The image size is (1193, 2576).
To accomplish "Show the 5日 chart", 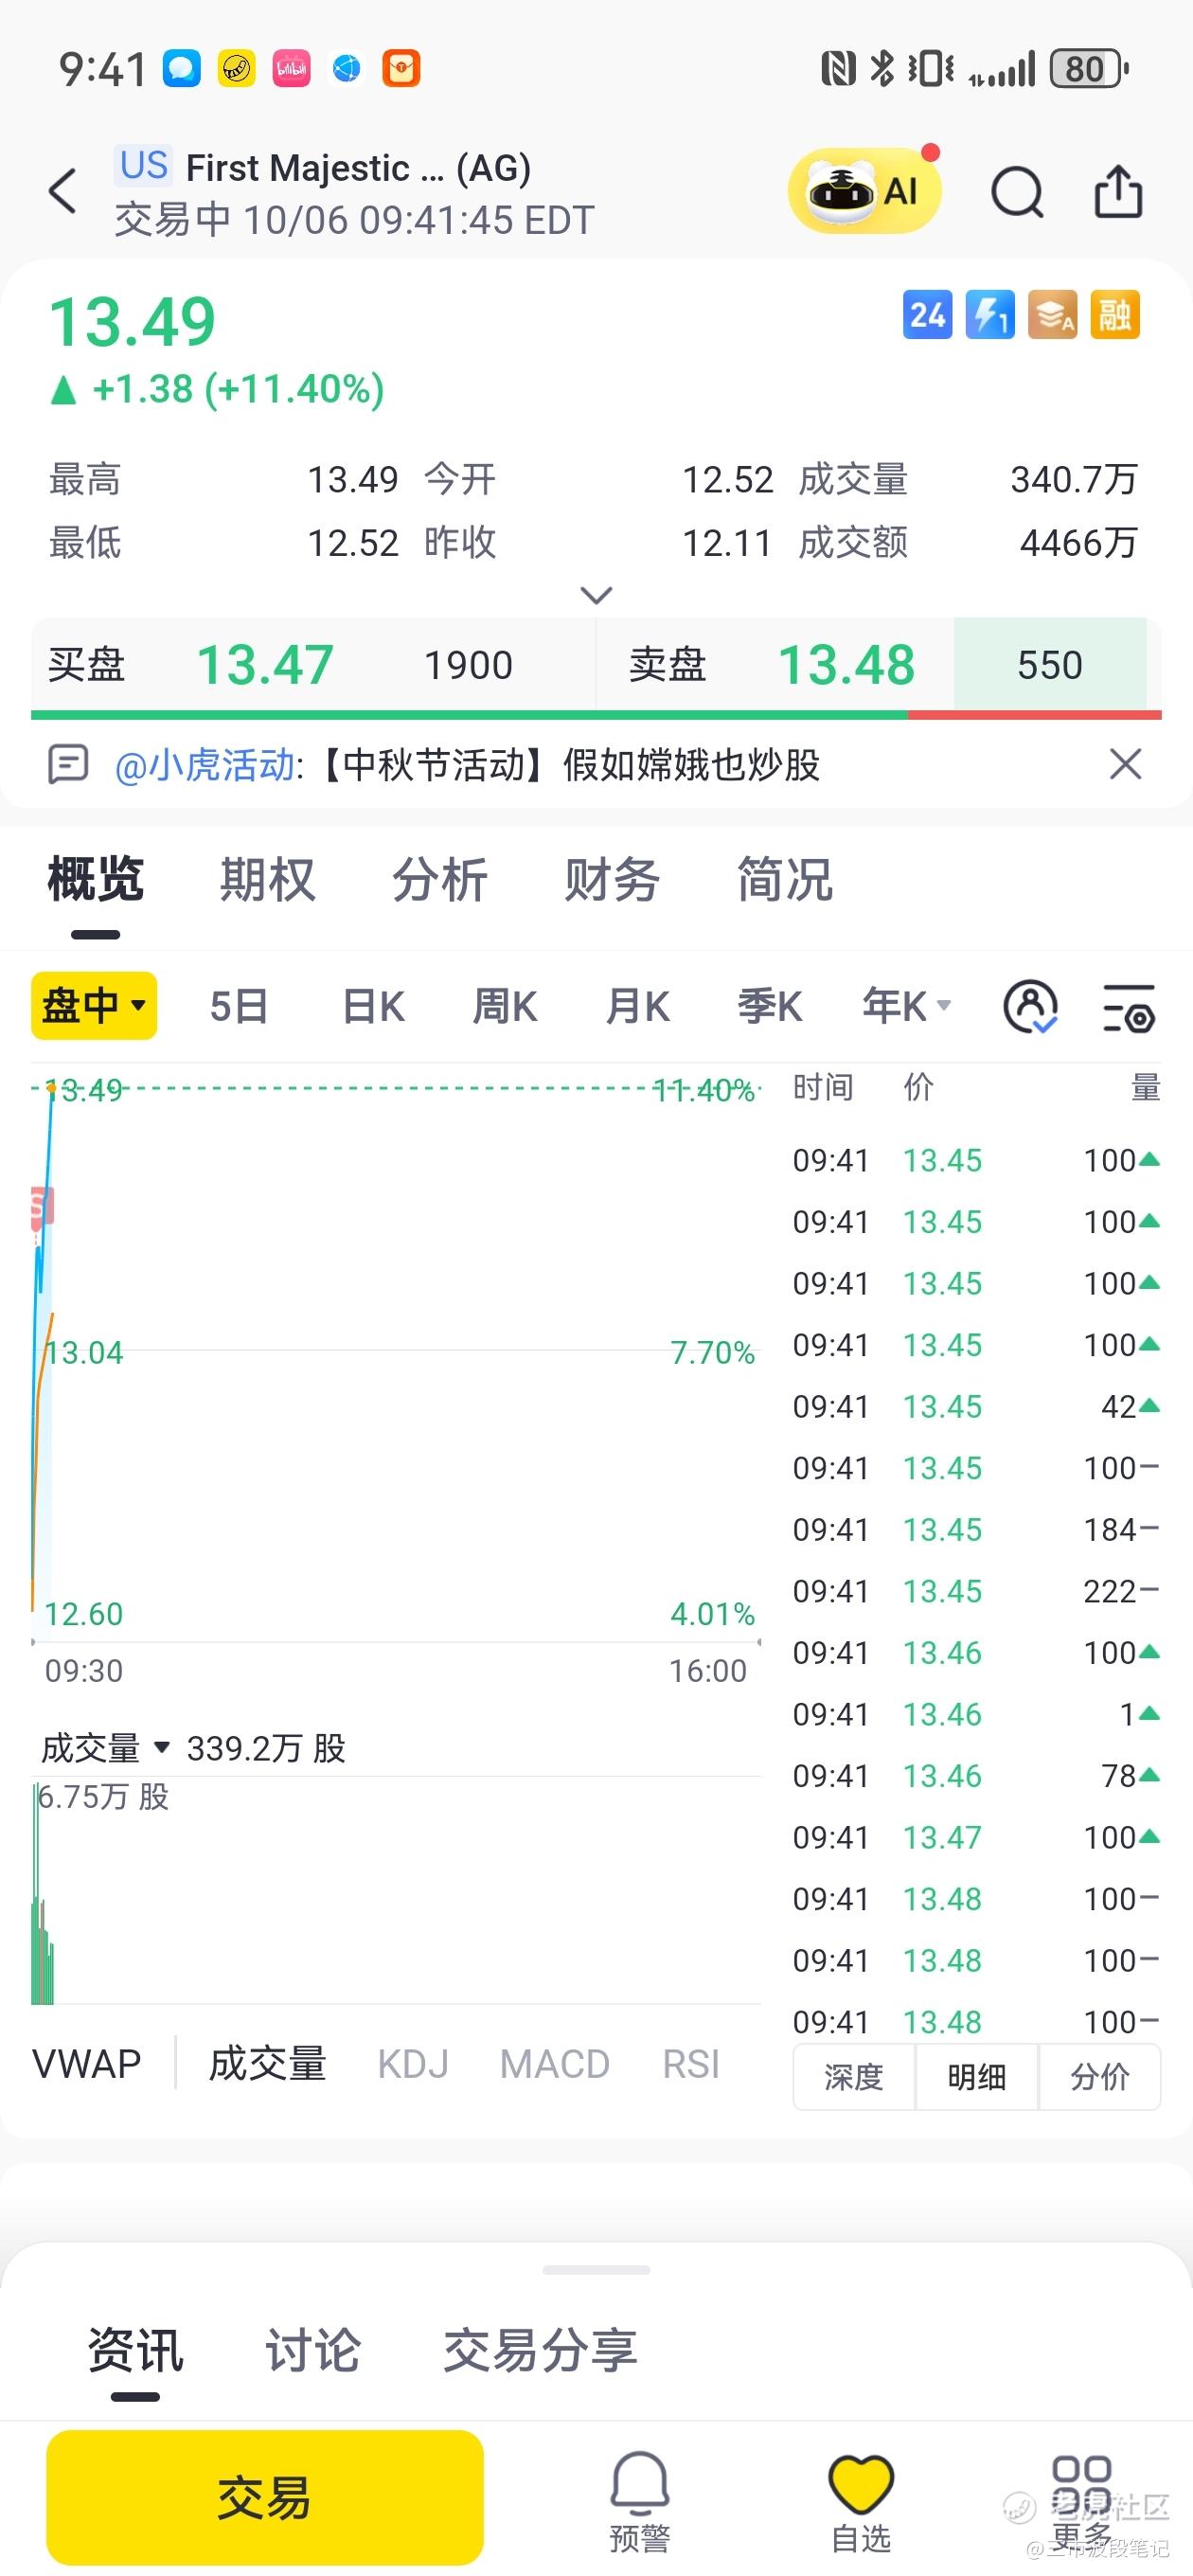I will 239,1006.
